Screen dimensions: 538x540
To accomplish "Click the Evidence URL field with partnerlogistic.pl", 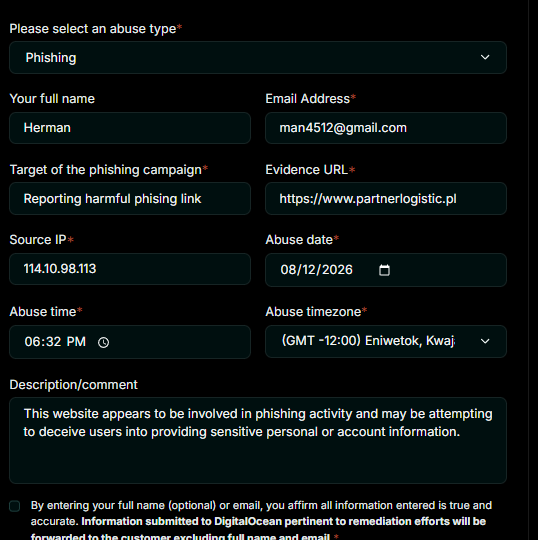I will pos(386,199).
